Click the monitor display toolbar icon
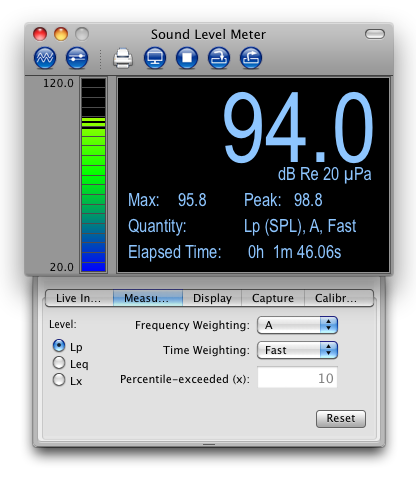Screen dimensions: 416x500 (155, 58)
